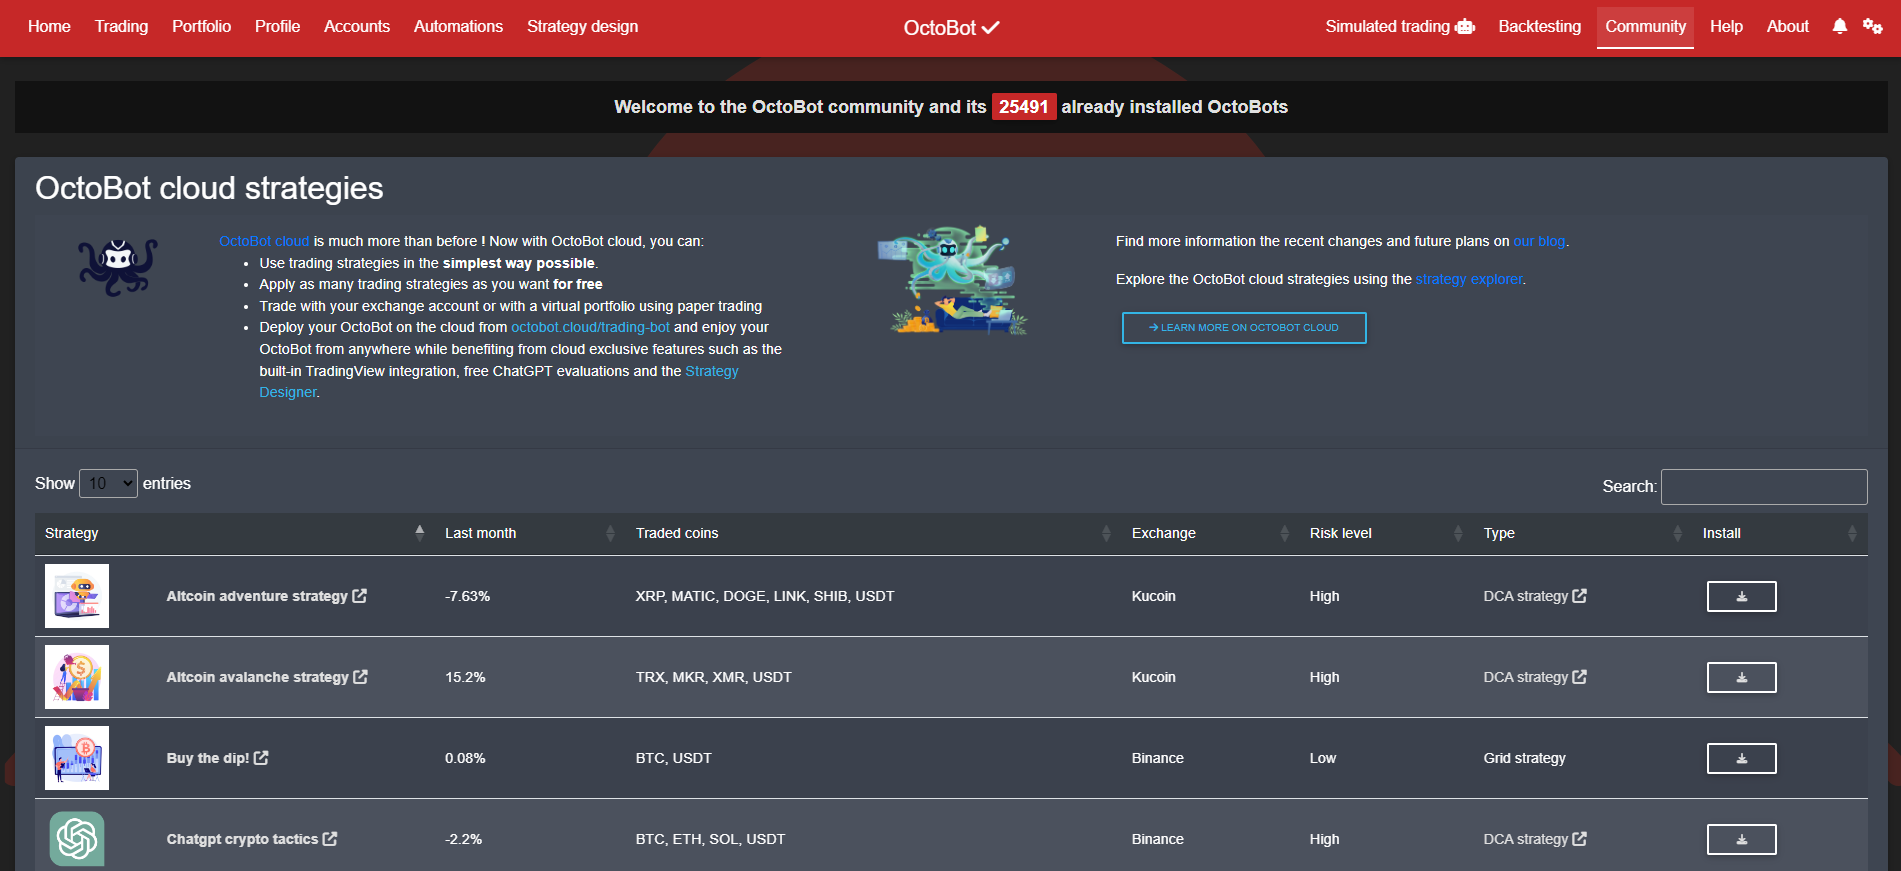Click the "-7.63%" last month value

[467, 596]
